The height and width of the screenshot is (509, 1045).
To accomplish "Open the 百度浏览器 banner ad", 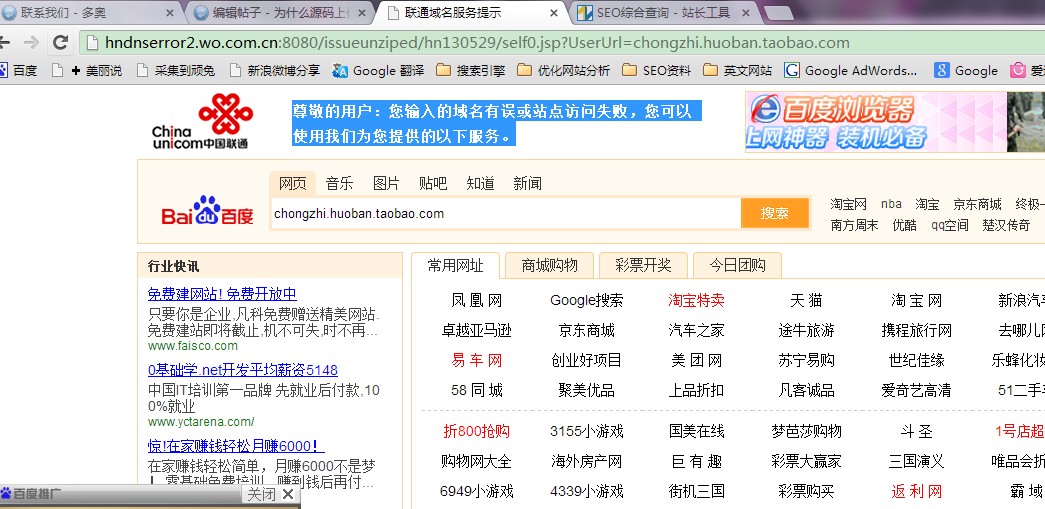I will tap(895, 122).
